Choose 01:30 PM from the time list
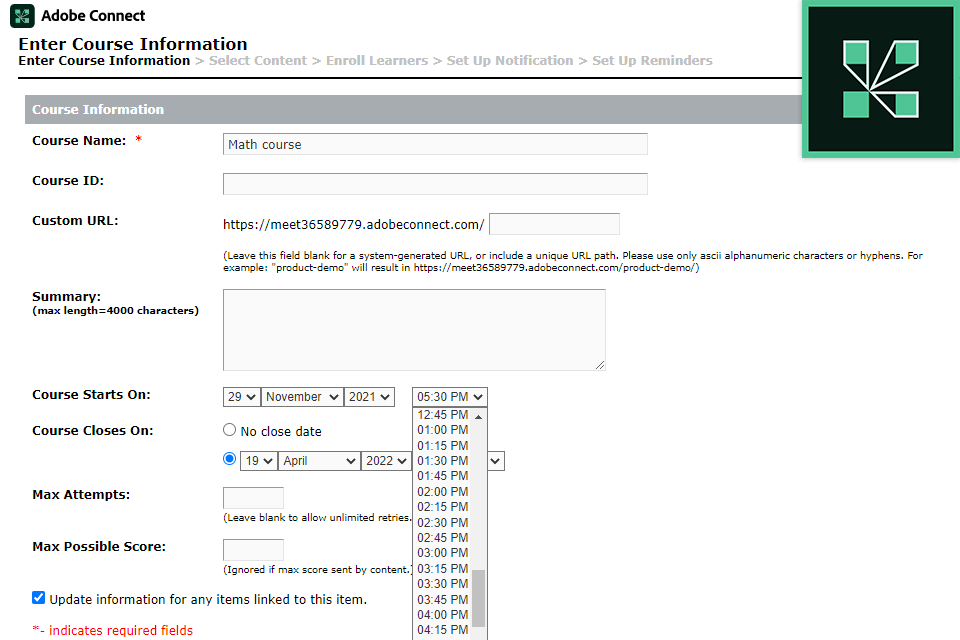The width and height of the screenshot is (960, 640). tap(443, 461)
